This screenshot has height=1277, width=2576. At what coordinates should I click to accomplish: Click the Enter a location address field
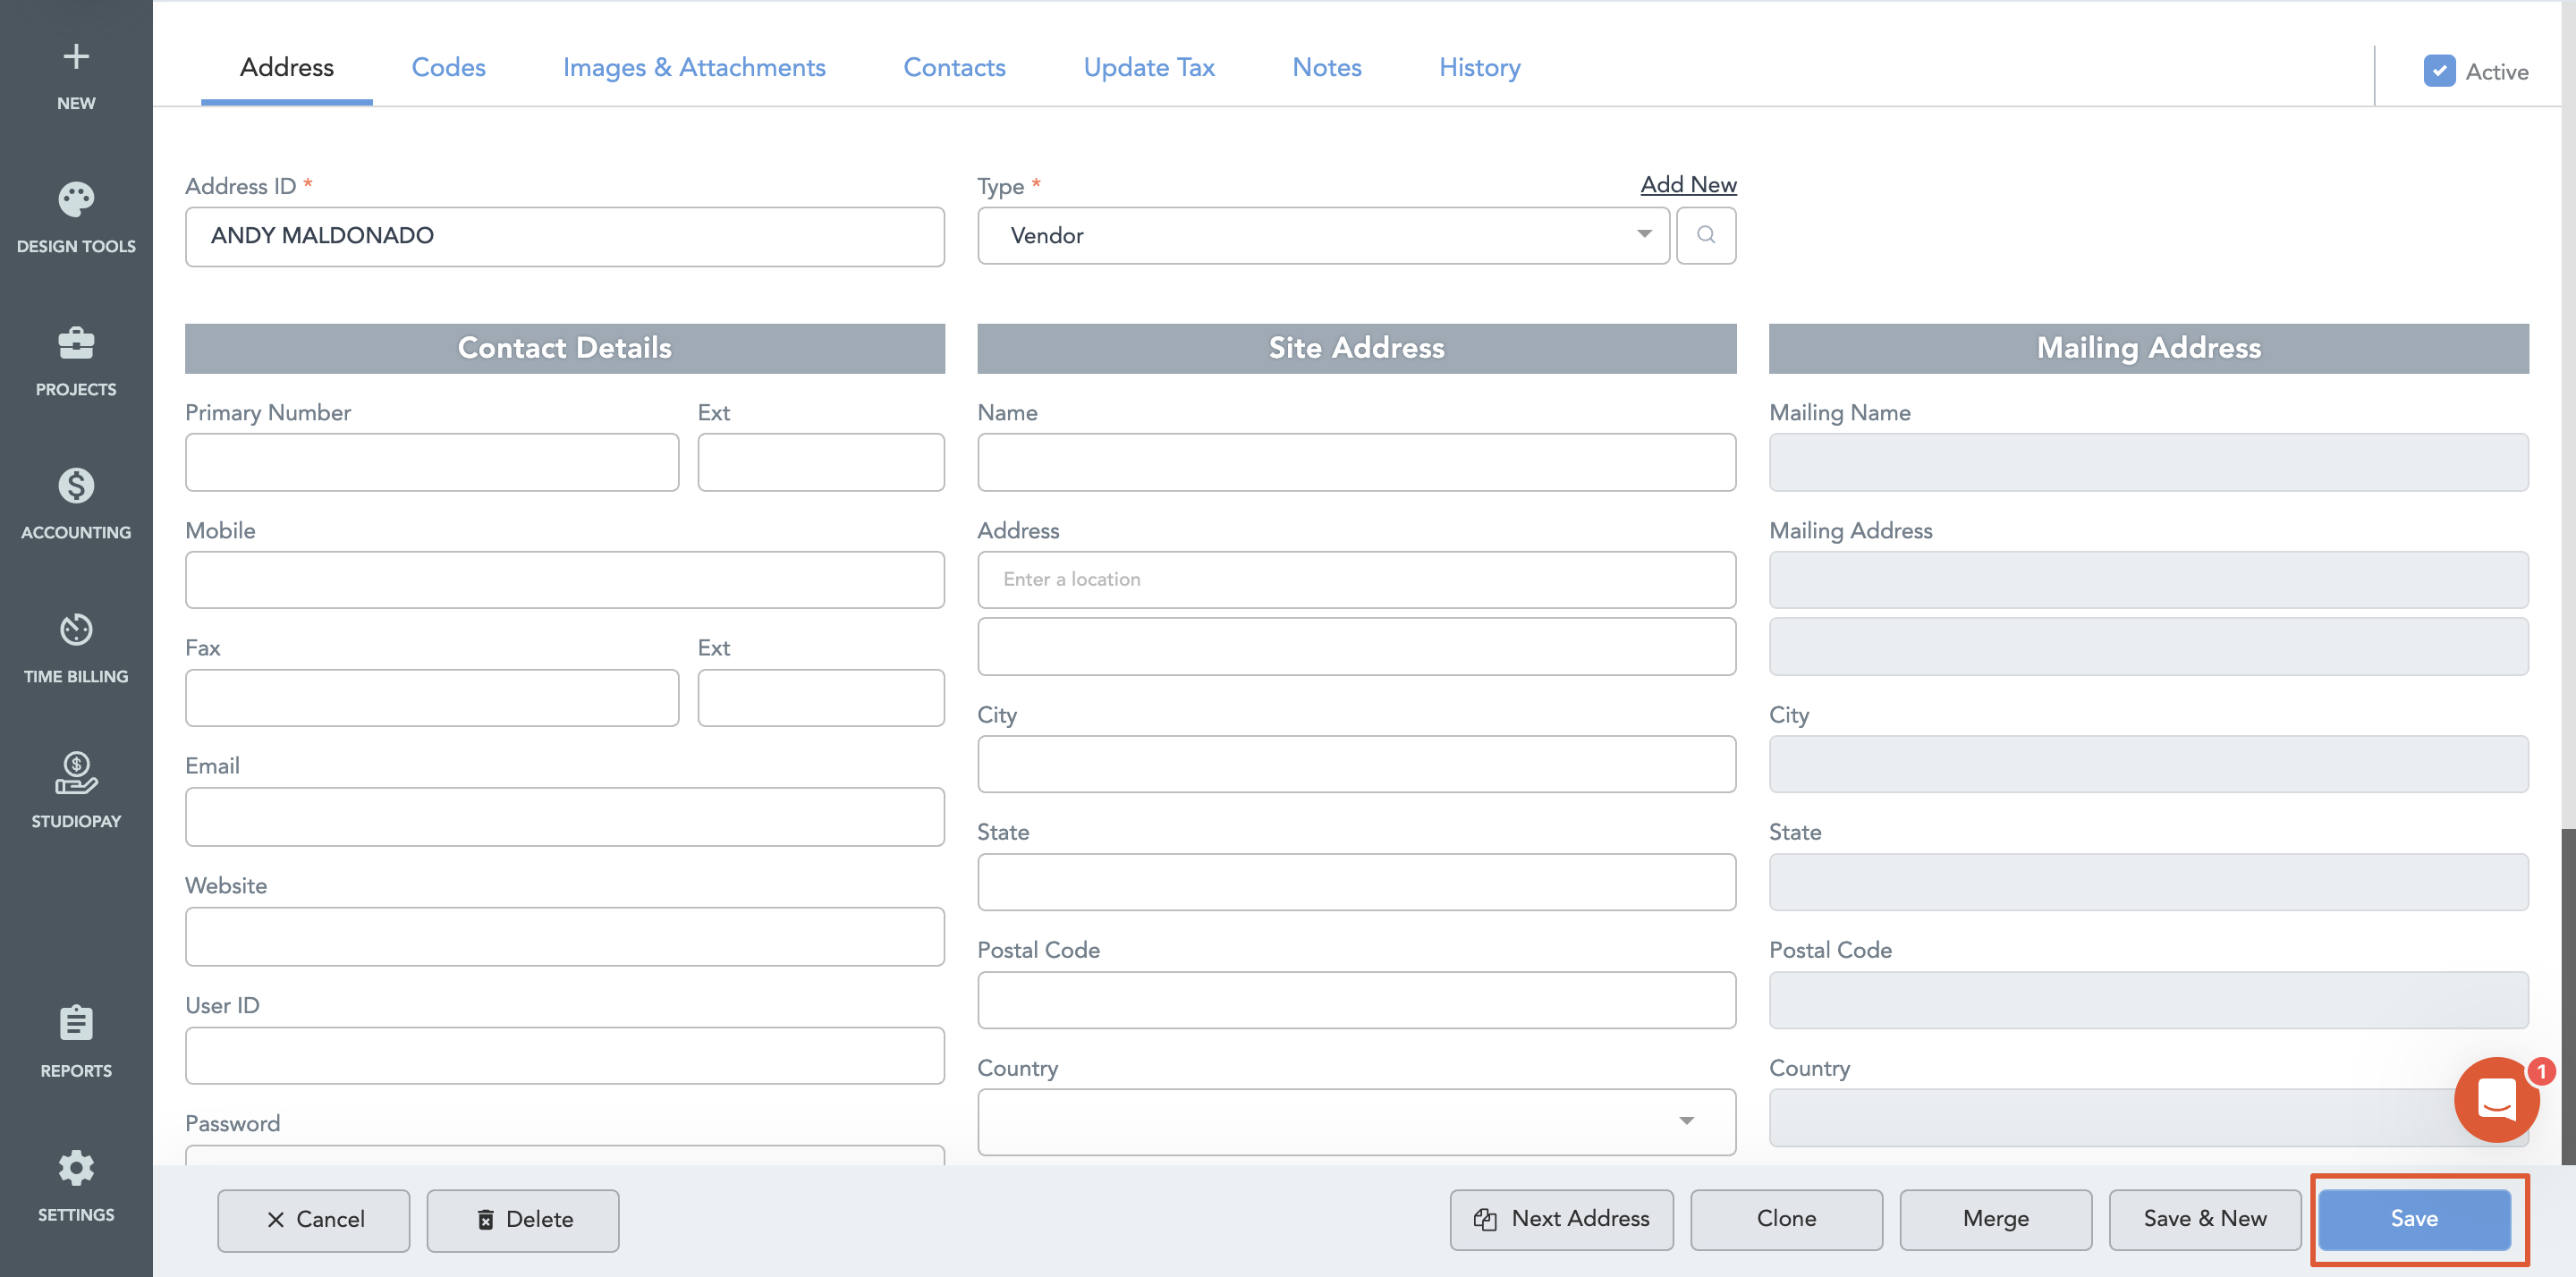click(x=1356, y=580)
